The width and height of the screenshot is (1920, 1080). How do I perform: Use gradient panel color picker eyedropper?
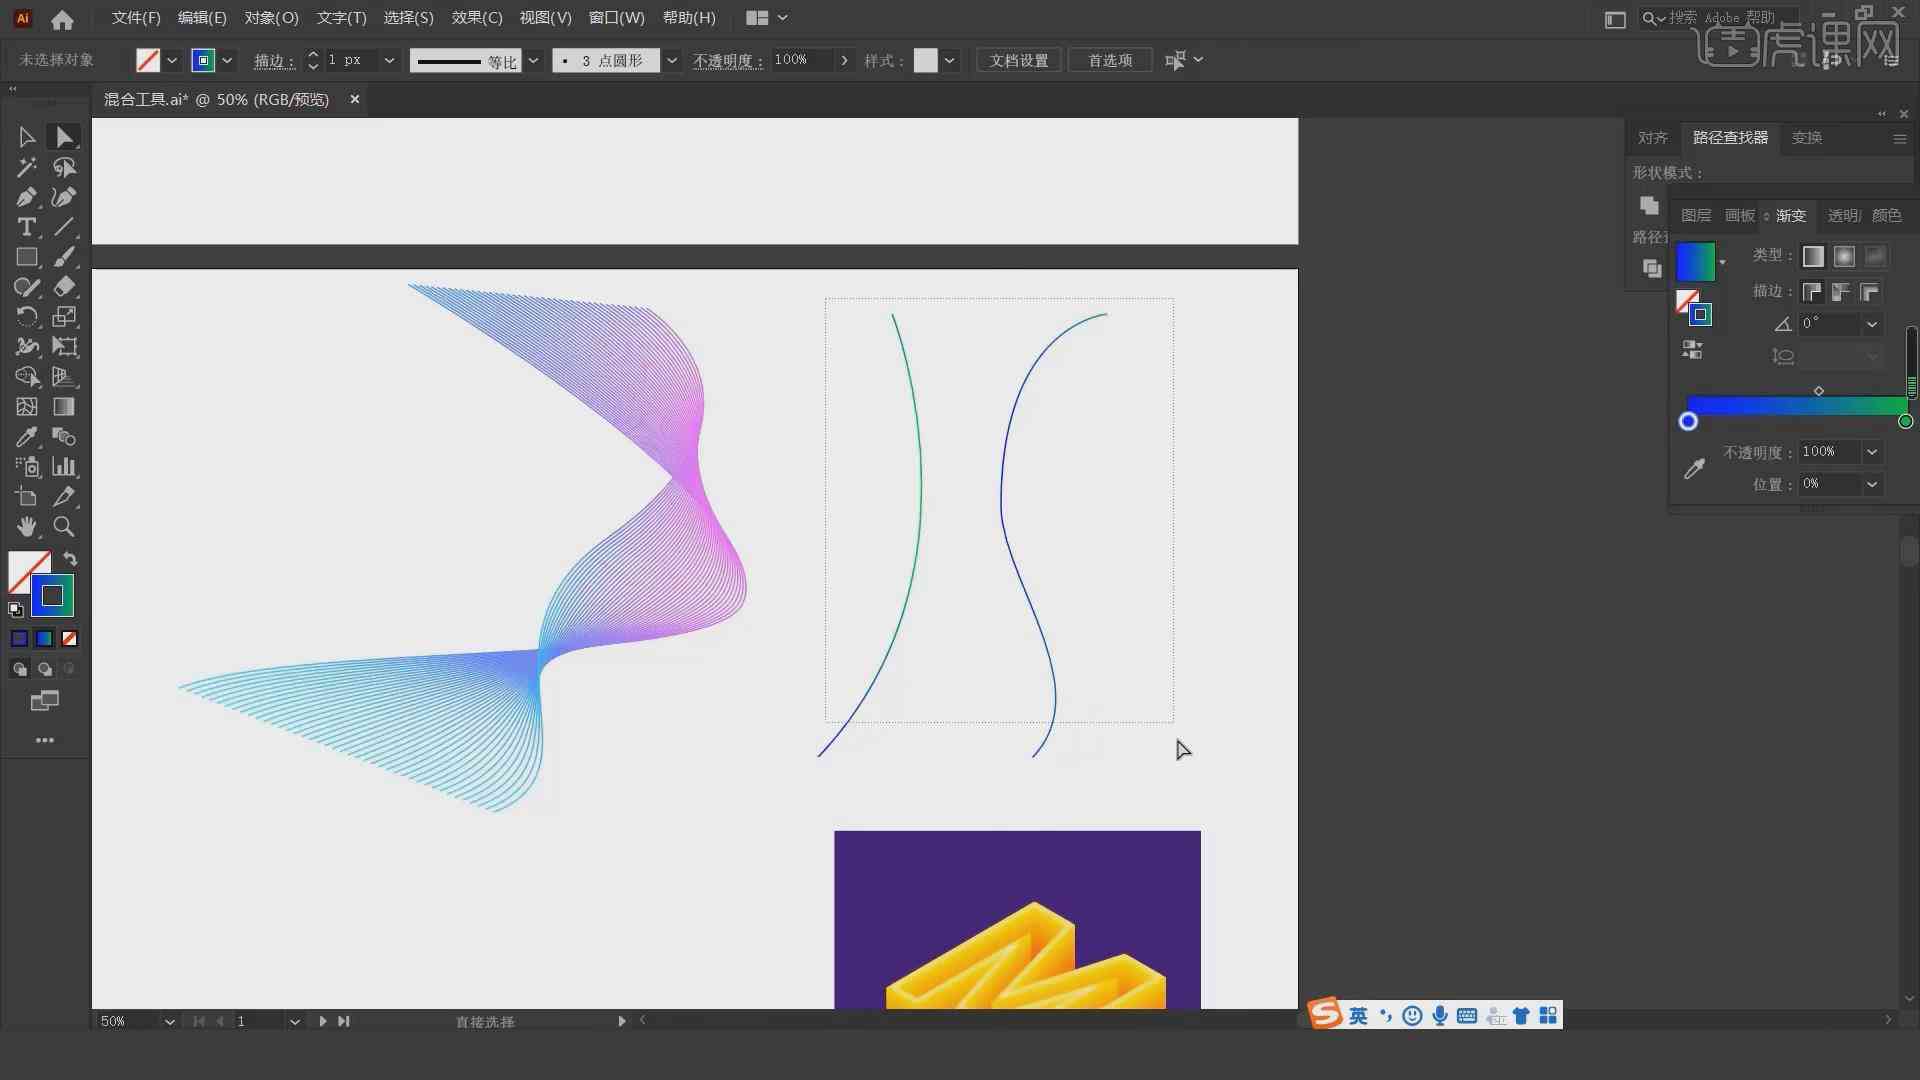point(1694,469)
